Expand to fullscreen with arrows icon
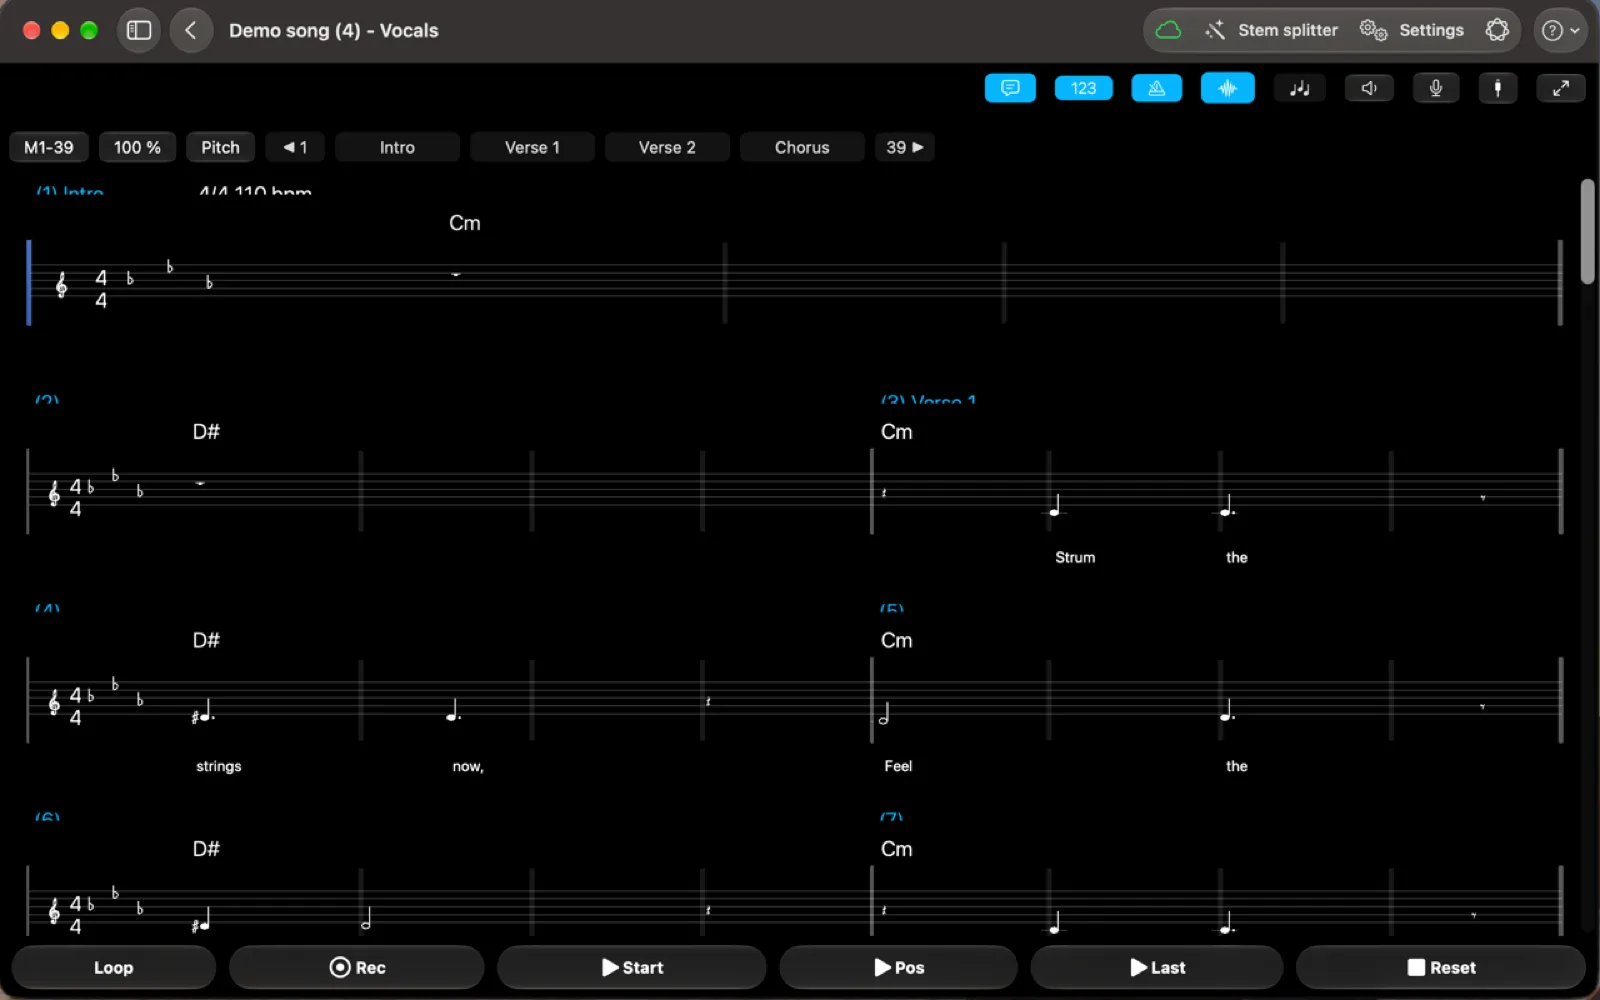The image size is (1600, 1000). (1561, 88)
